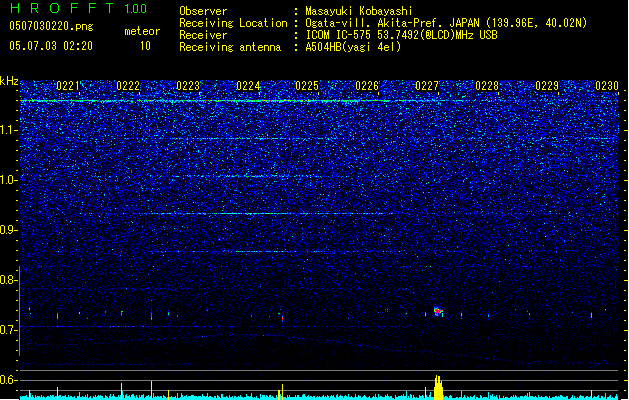Click time marker 0228
The height and width of the screenshot is (400, 629).
click(487, 86)
